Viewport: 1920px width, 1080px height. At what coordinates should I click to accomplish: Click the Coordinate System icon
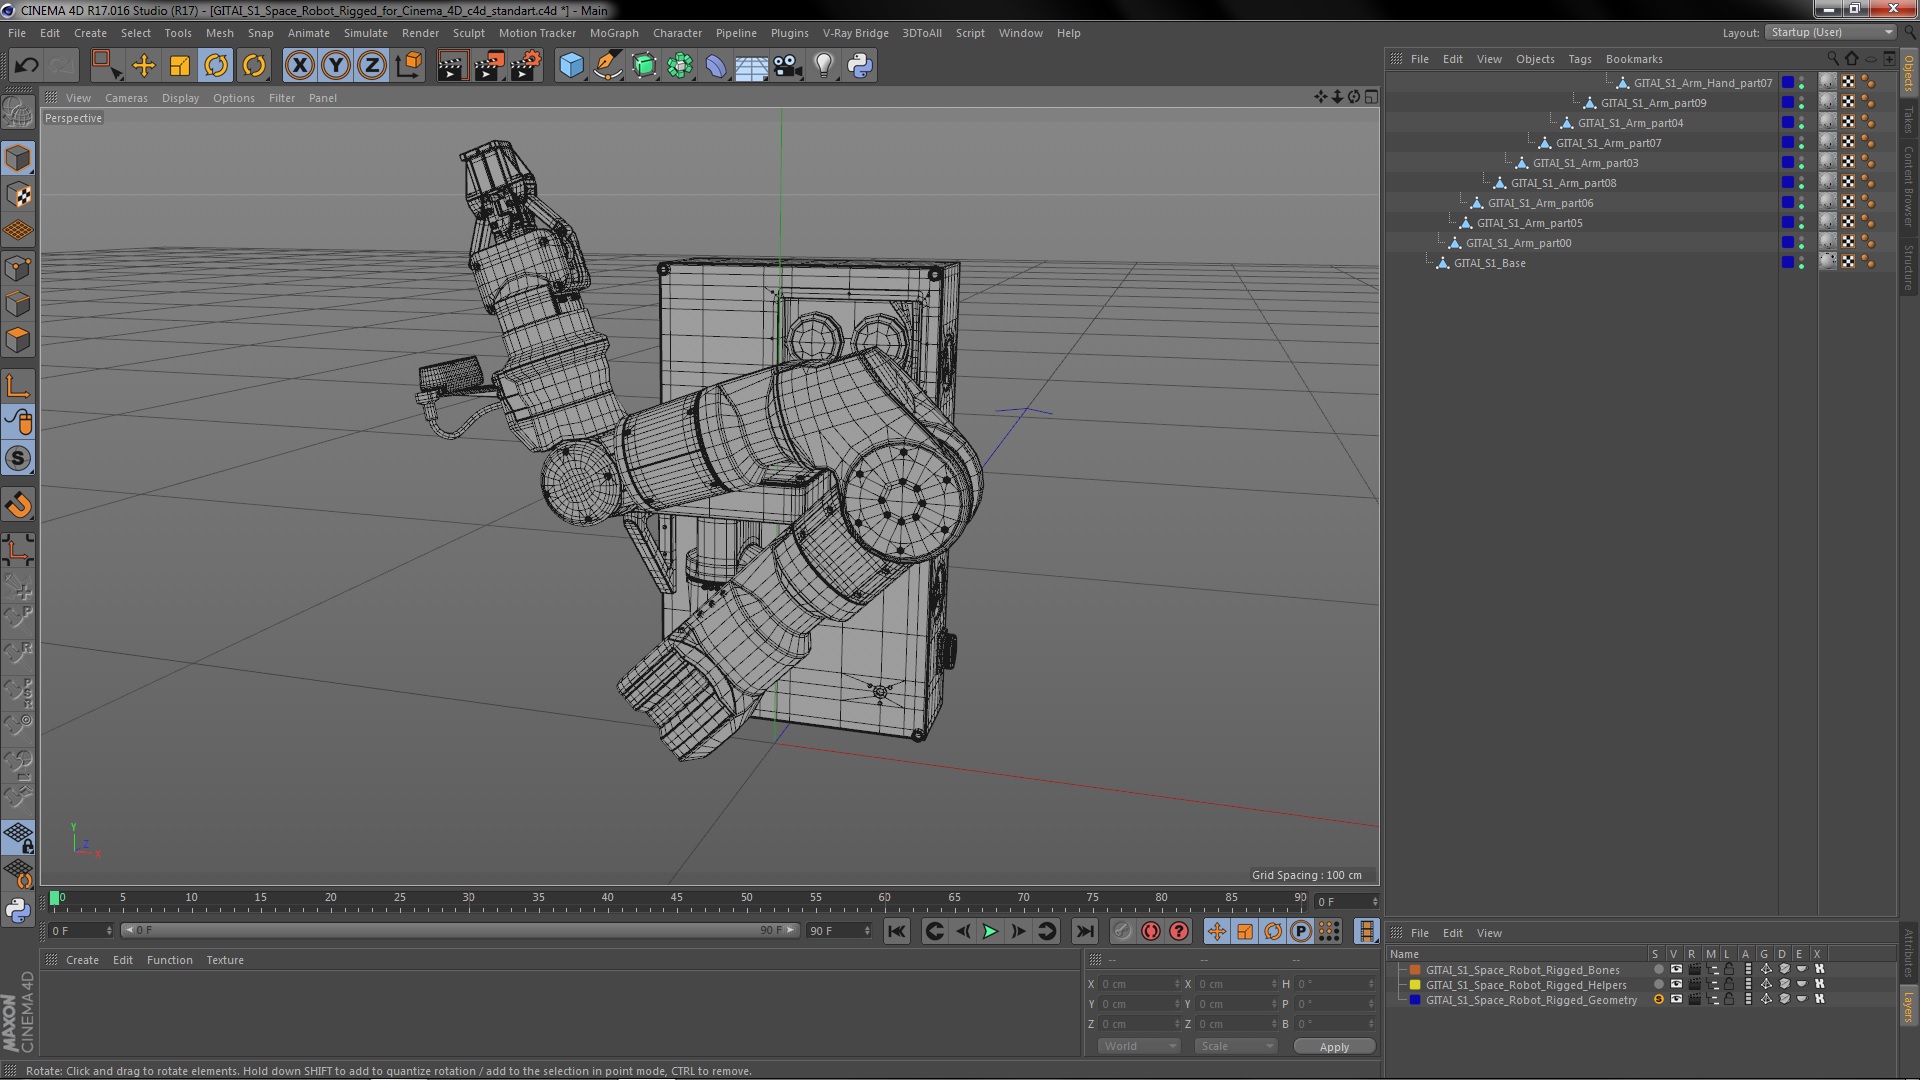(x=408, y=66)
